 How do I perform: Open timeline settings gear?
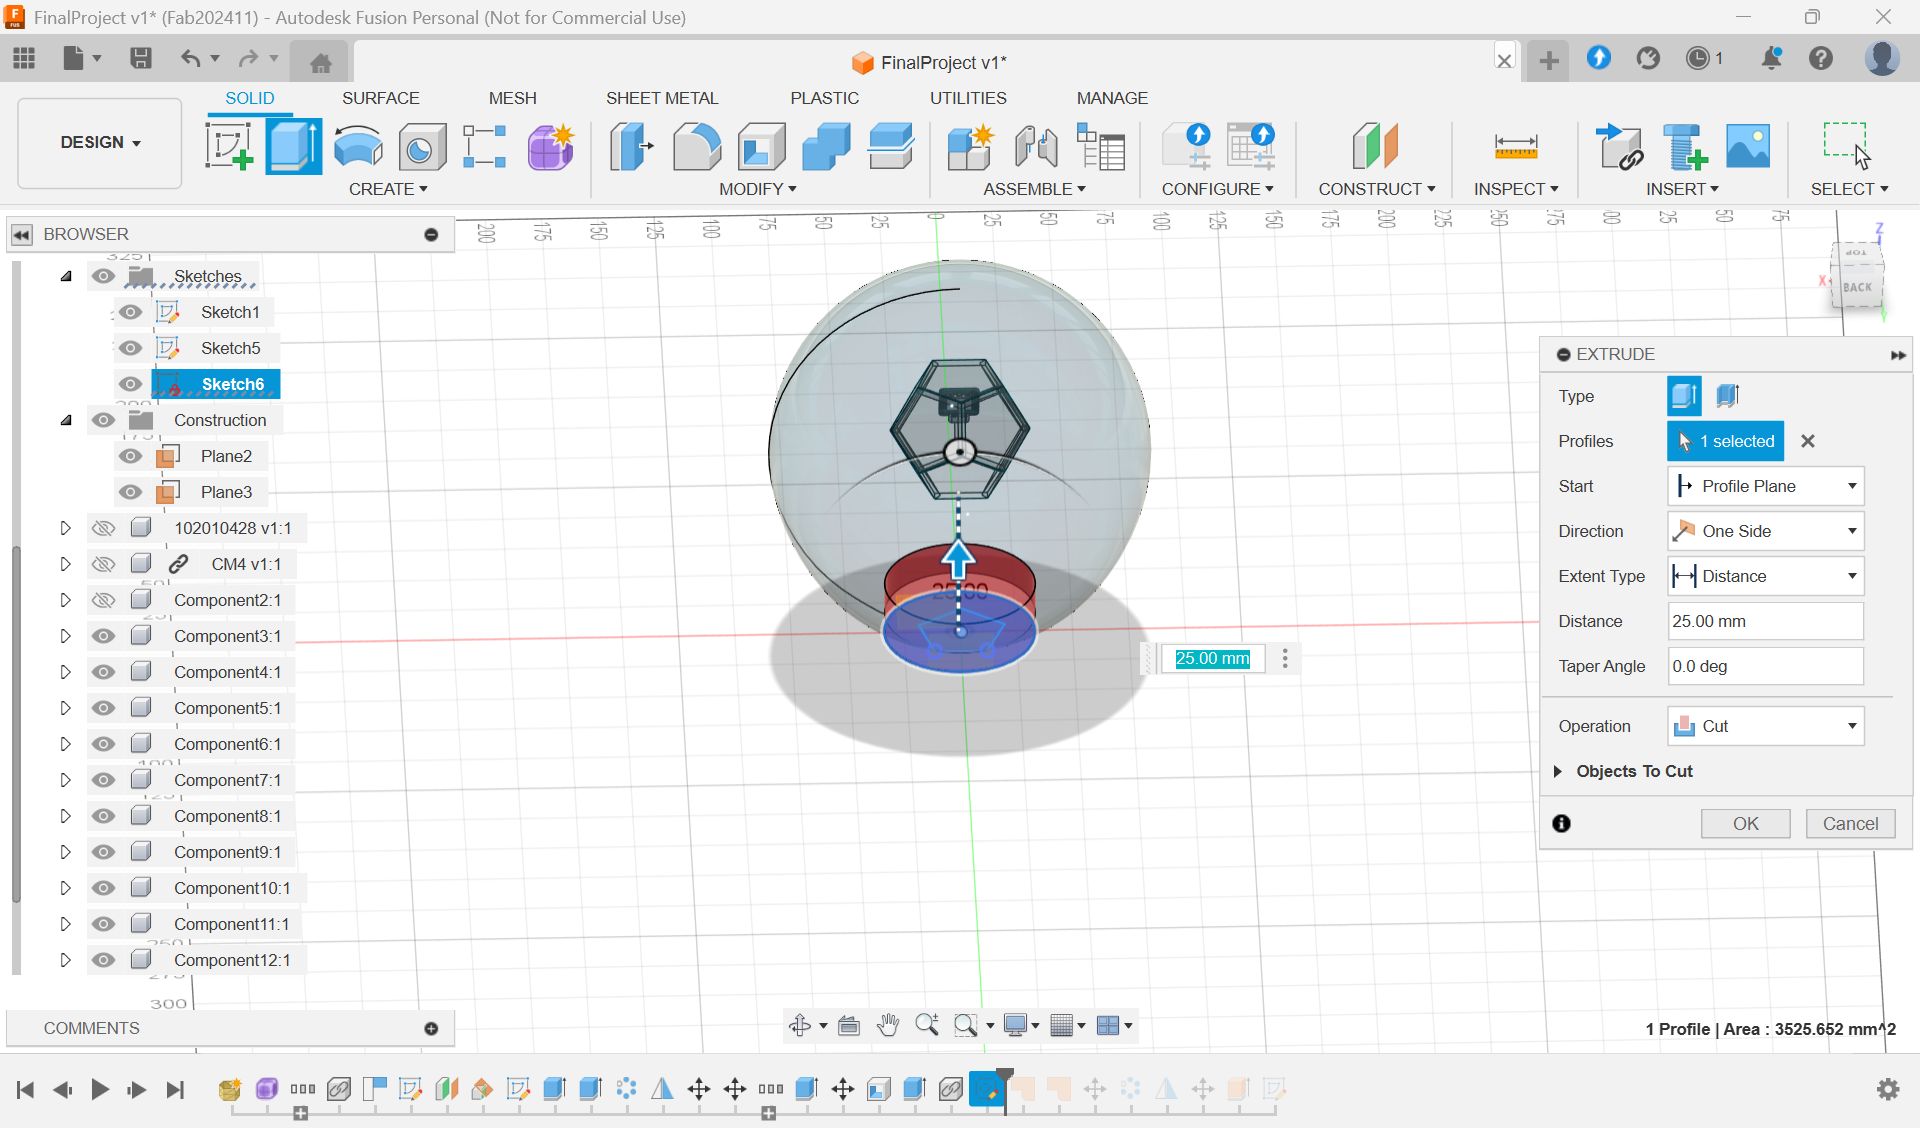tap(1888, 1089)
